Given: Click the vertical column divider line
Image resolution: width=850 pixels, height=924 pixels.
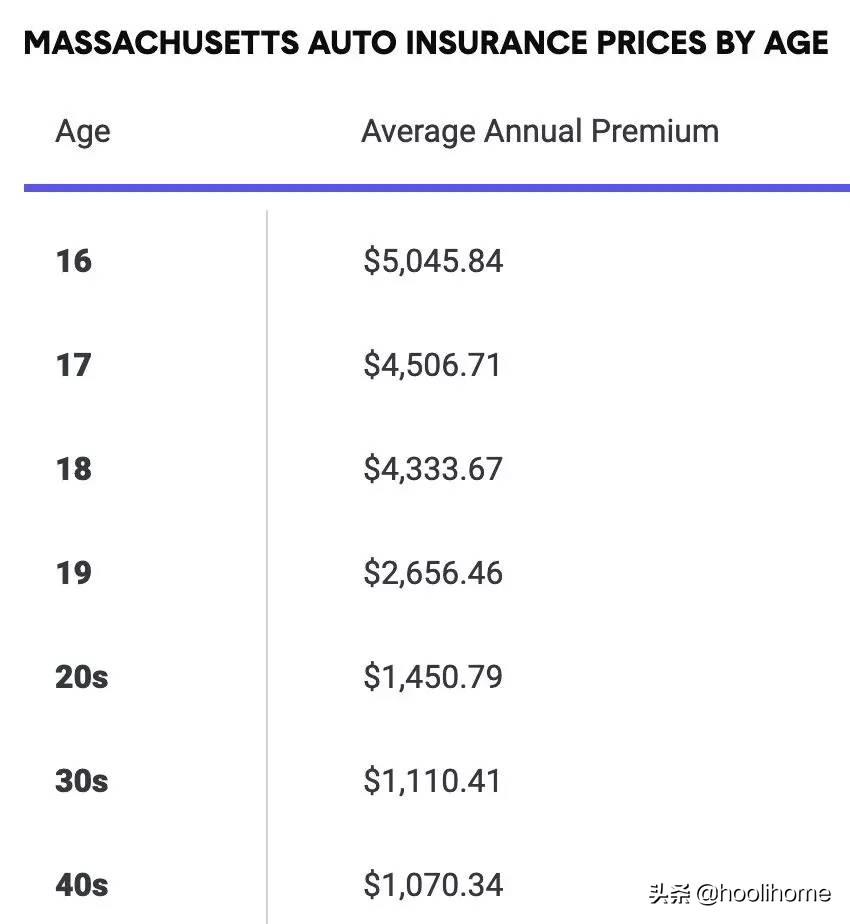Looking at the screenshot, I should tap(267, 560).
